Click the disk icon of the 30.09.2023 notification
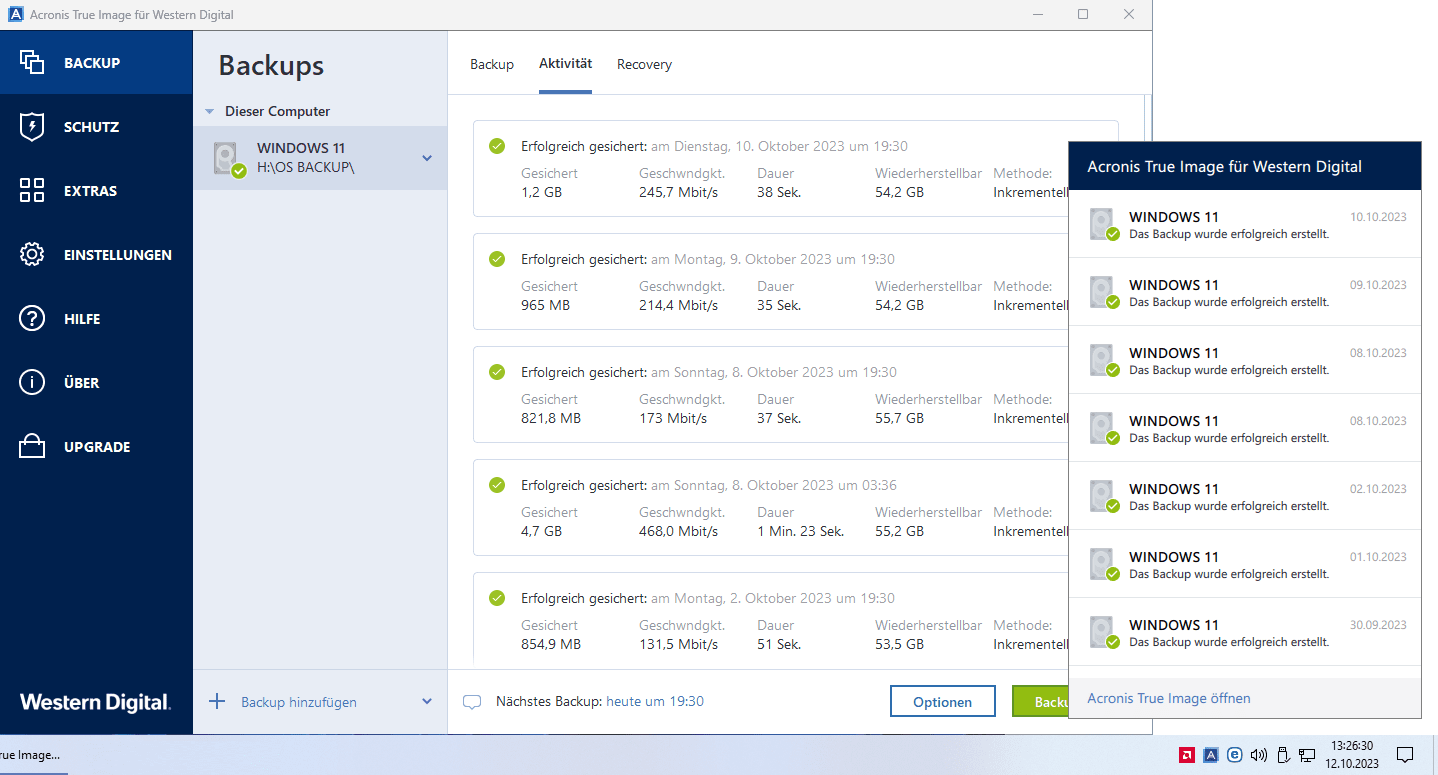 (1103, 632)
